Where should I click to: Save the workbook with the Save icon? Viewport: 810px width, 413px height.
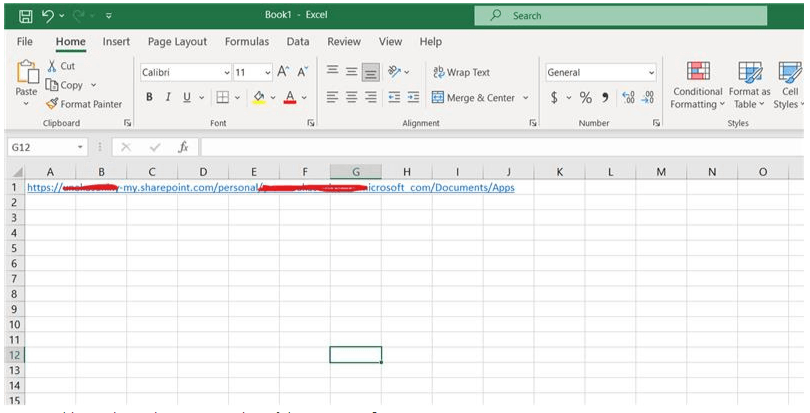[25, 16]
